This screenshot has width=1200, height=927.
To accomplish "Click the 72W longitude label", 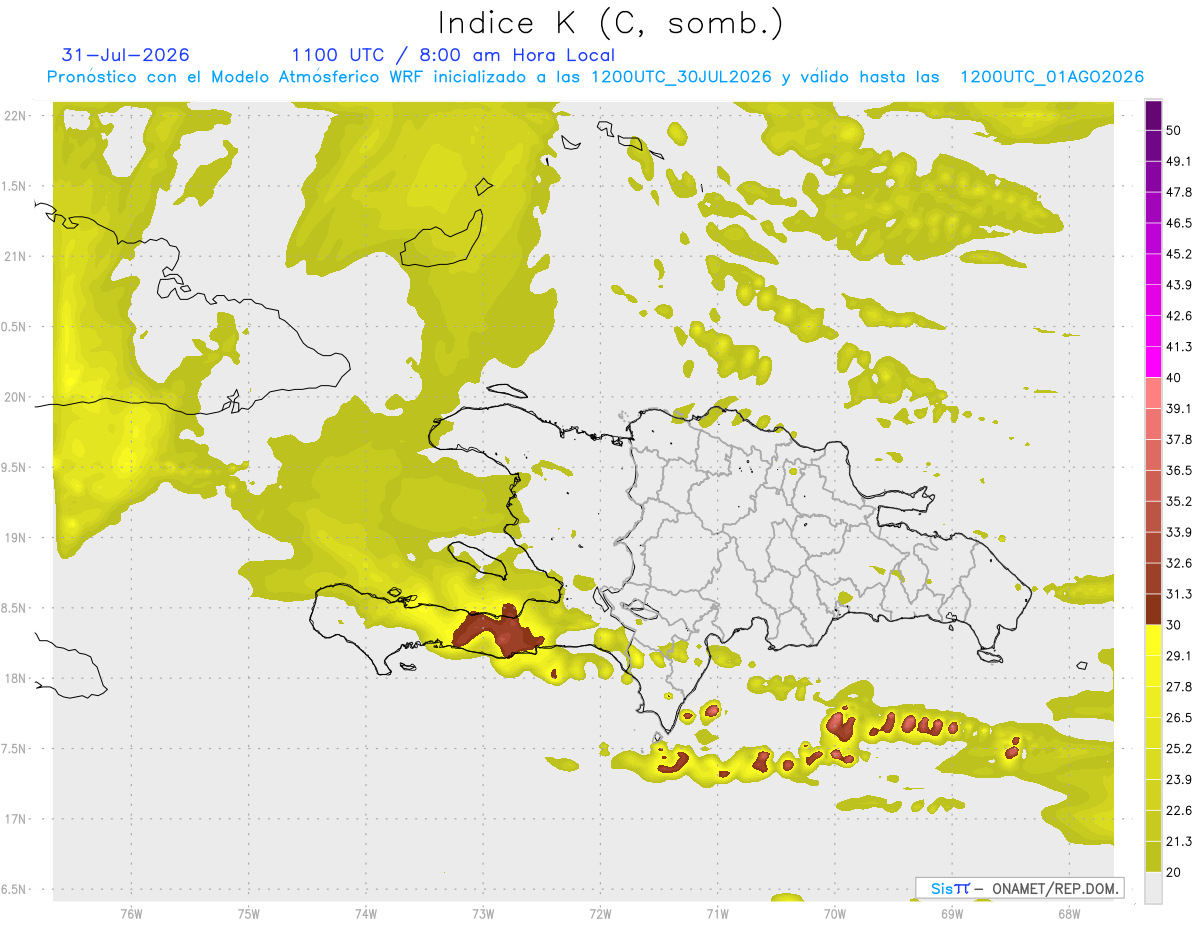I will (x=600, y=914).
